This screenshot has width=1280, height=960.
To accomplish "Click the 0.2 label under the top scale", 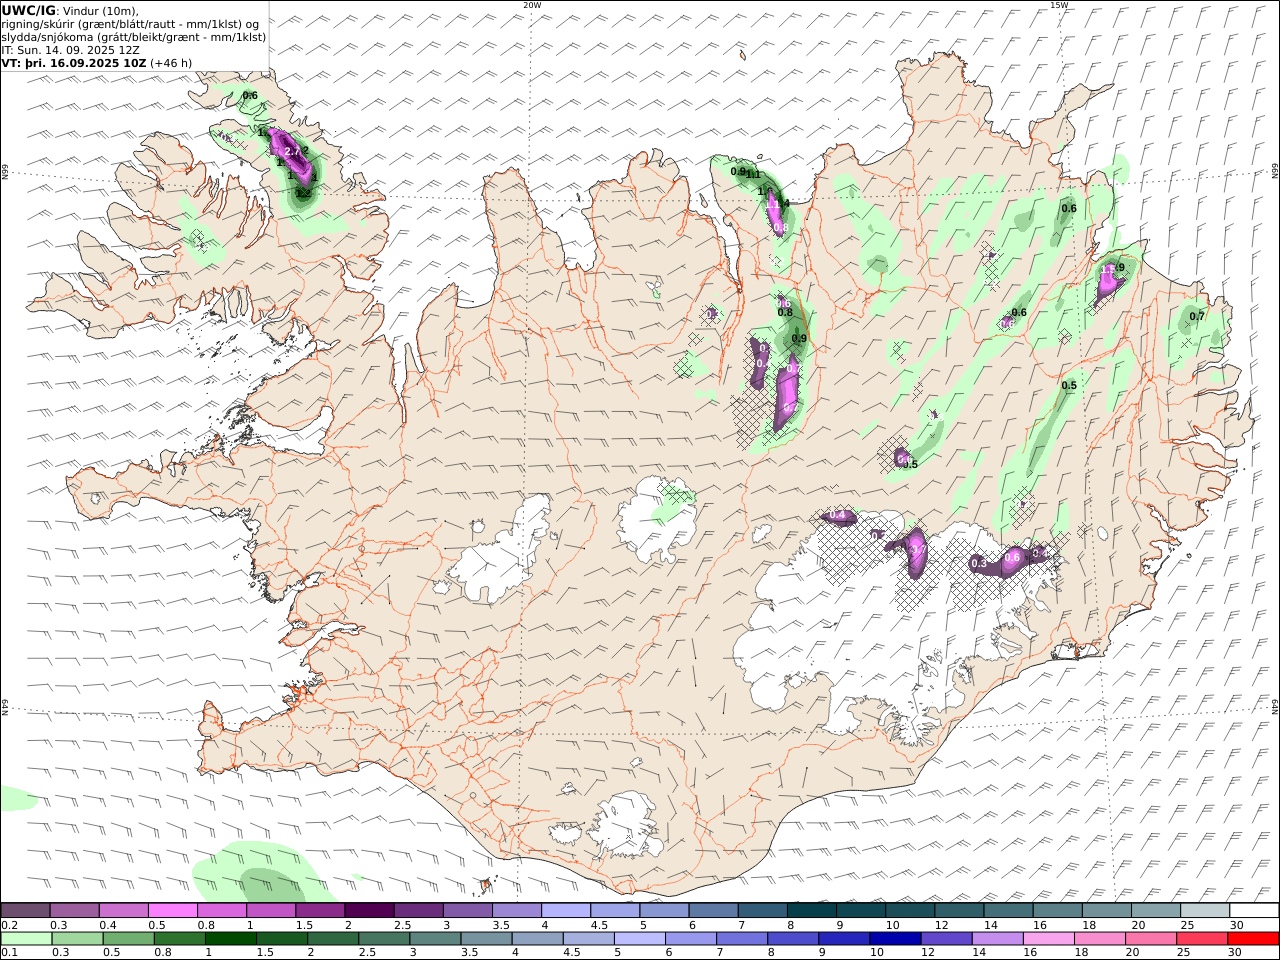I will coord(8,925).
